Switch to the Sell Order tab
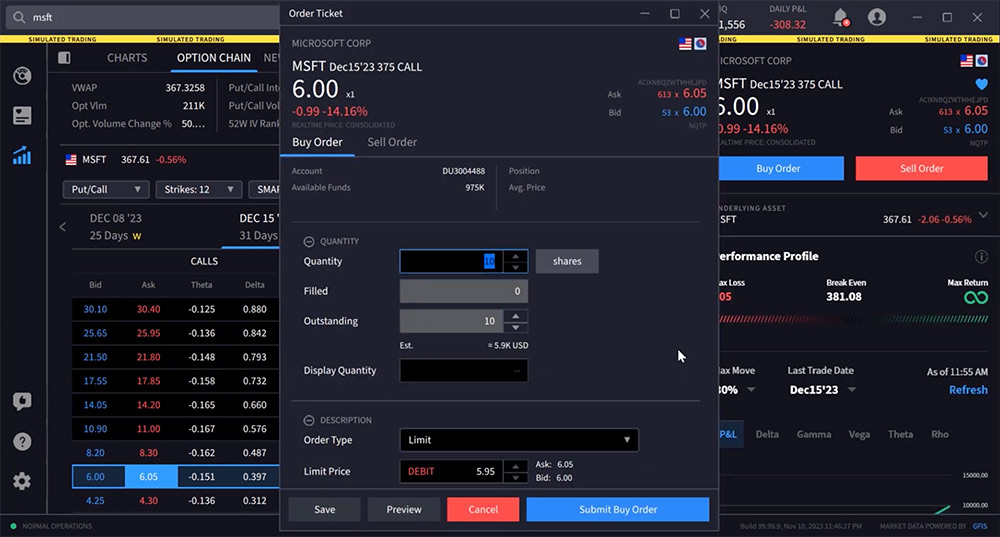 click(392, 142)
